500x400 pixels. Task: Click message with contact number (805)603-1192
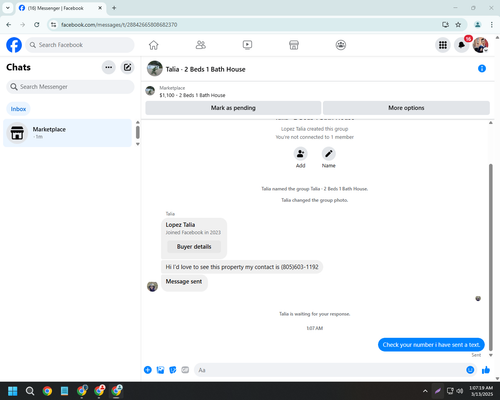[242, 267]
